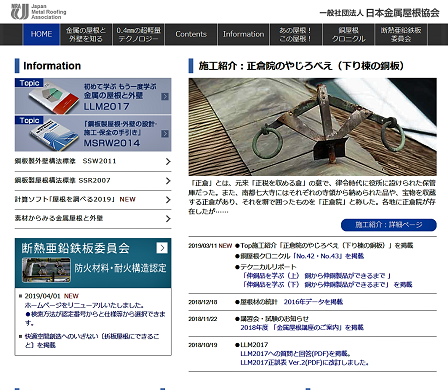Select 銅屋根クロニクル in navigation bar
The image size is (448, 390).
pos(349,34)
